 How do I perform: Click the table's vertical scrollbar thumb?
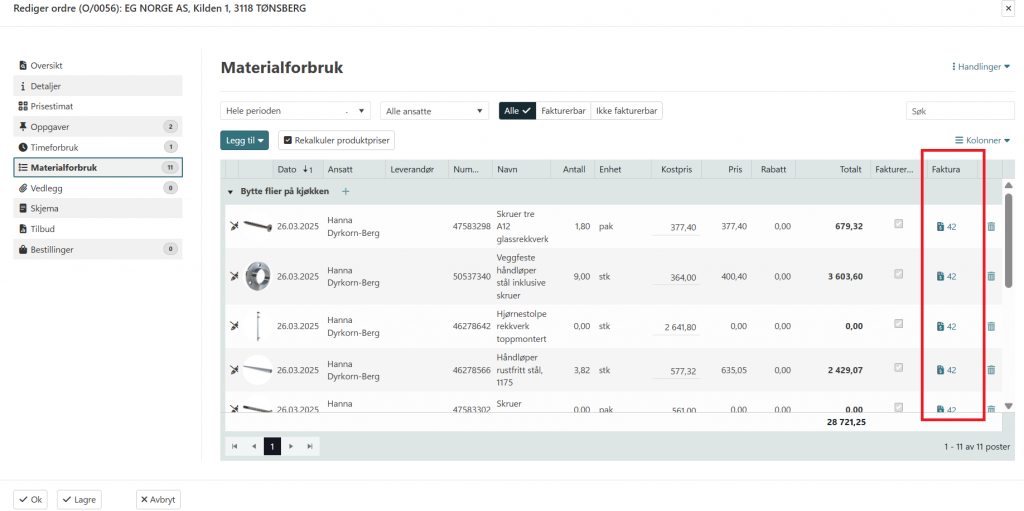coord(1008,240)
